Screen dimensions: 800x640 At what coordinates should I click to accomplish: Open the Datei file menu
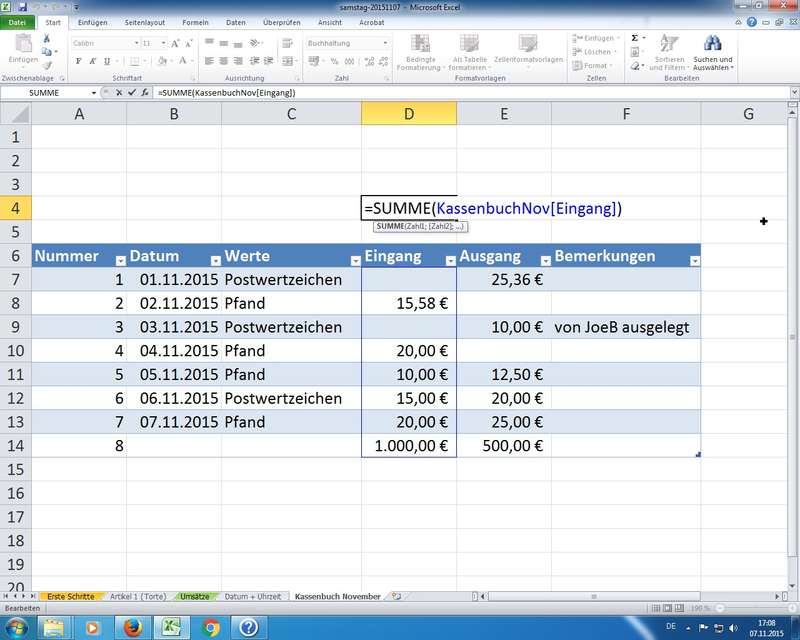pos(18,21)
